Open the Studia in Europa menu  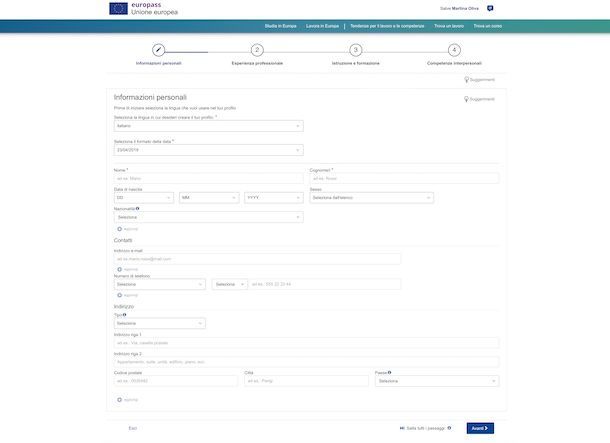pyautogui.click(x=280, y=26)
